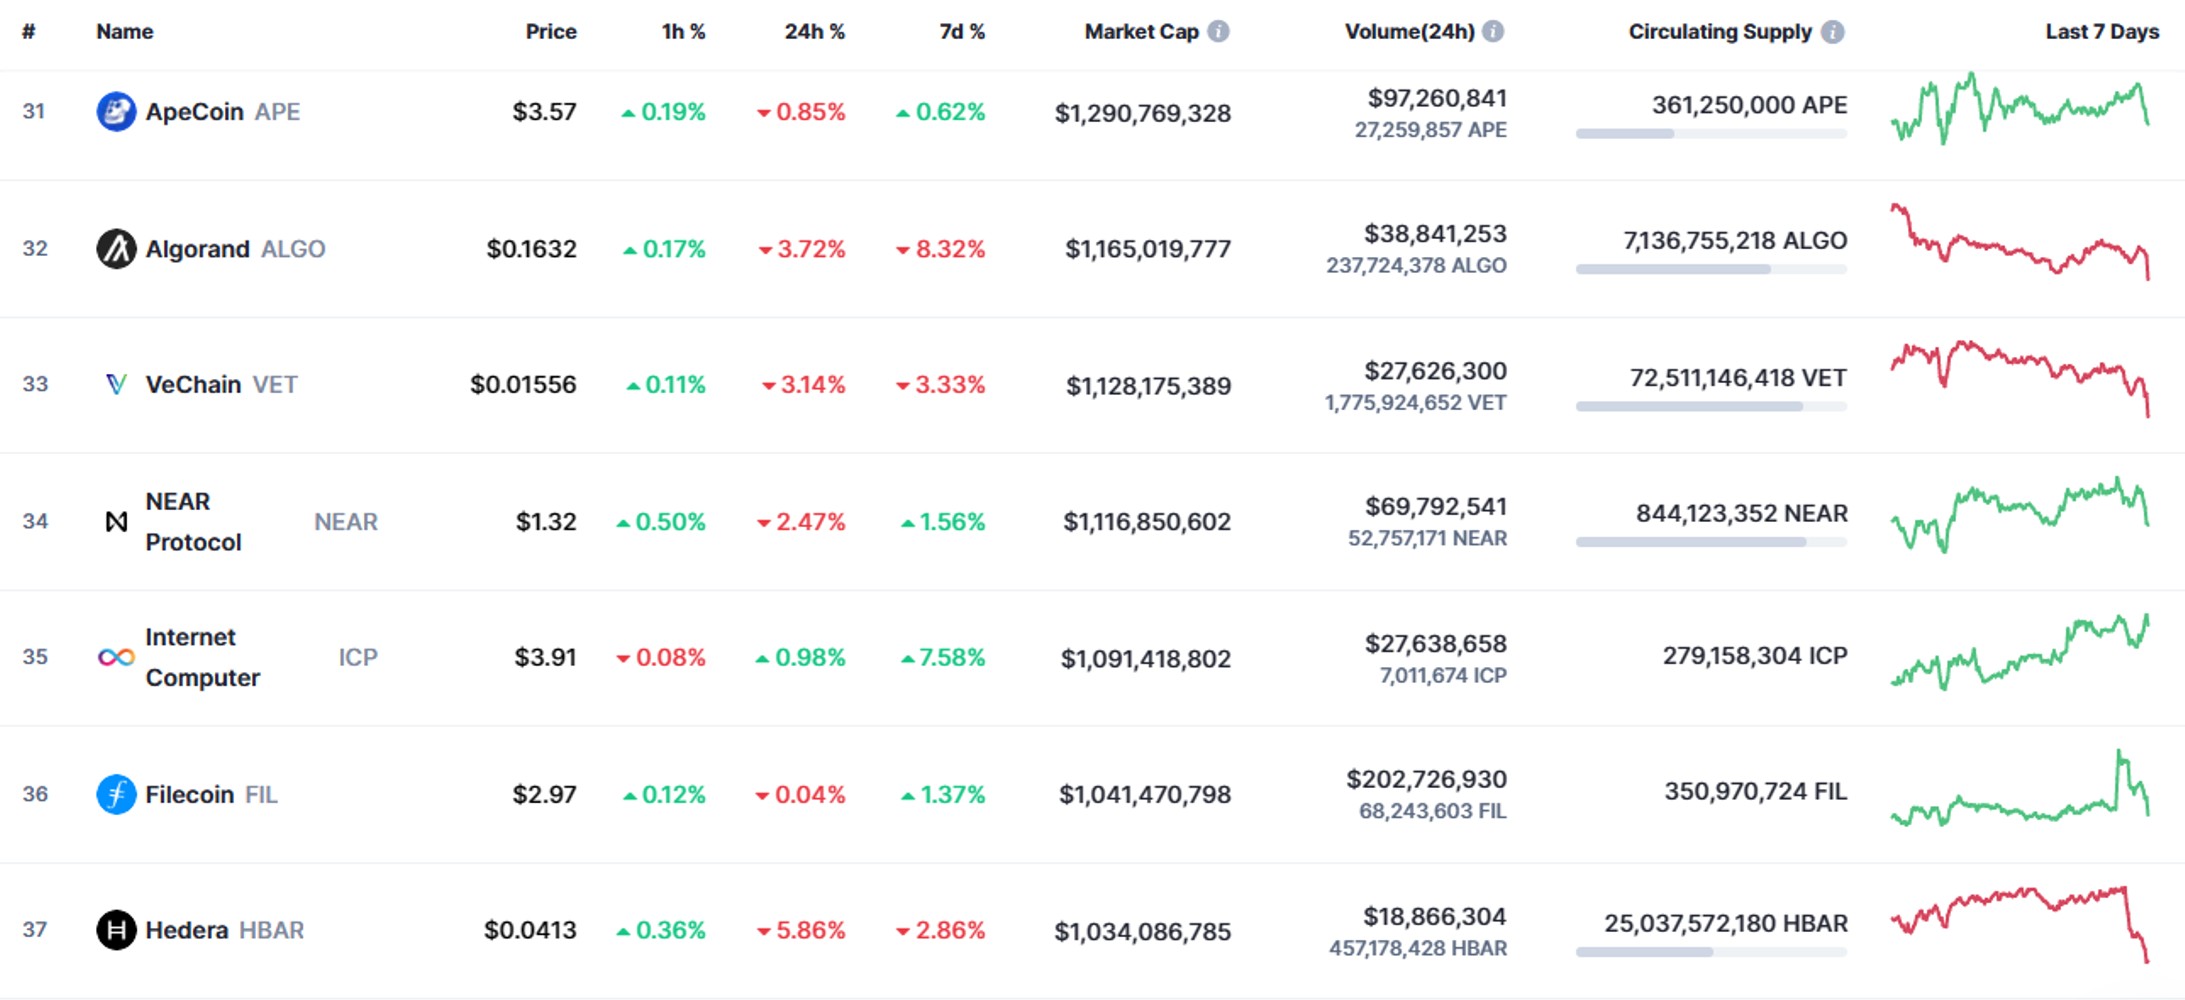
Task: Open the Market Cap info icon
Action: 1218,31
